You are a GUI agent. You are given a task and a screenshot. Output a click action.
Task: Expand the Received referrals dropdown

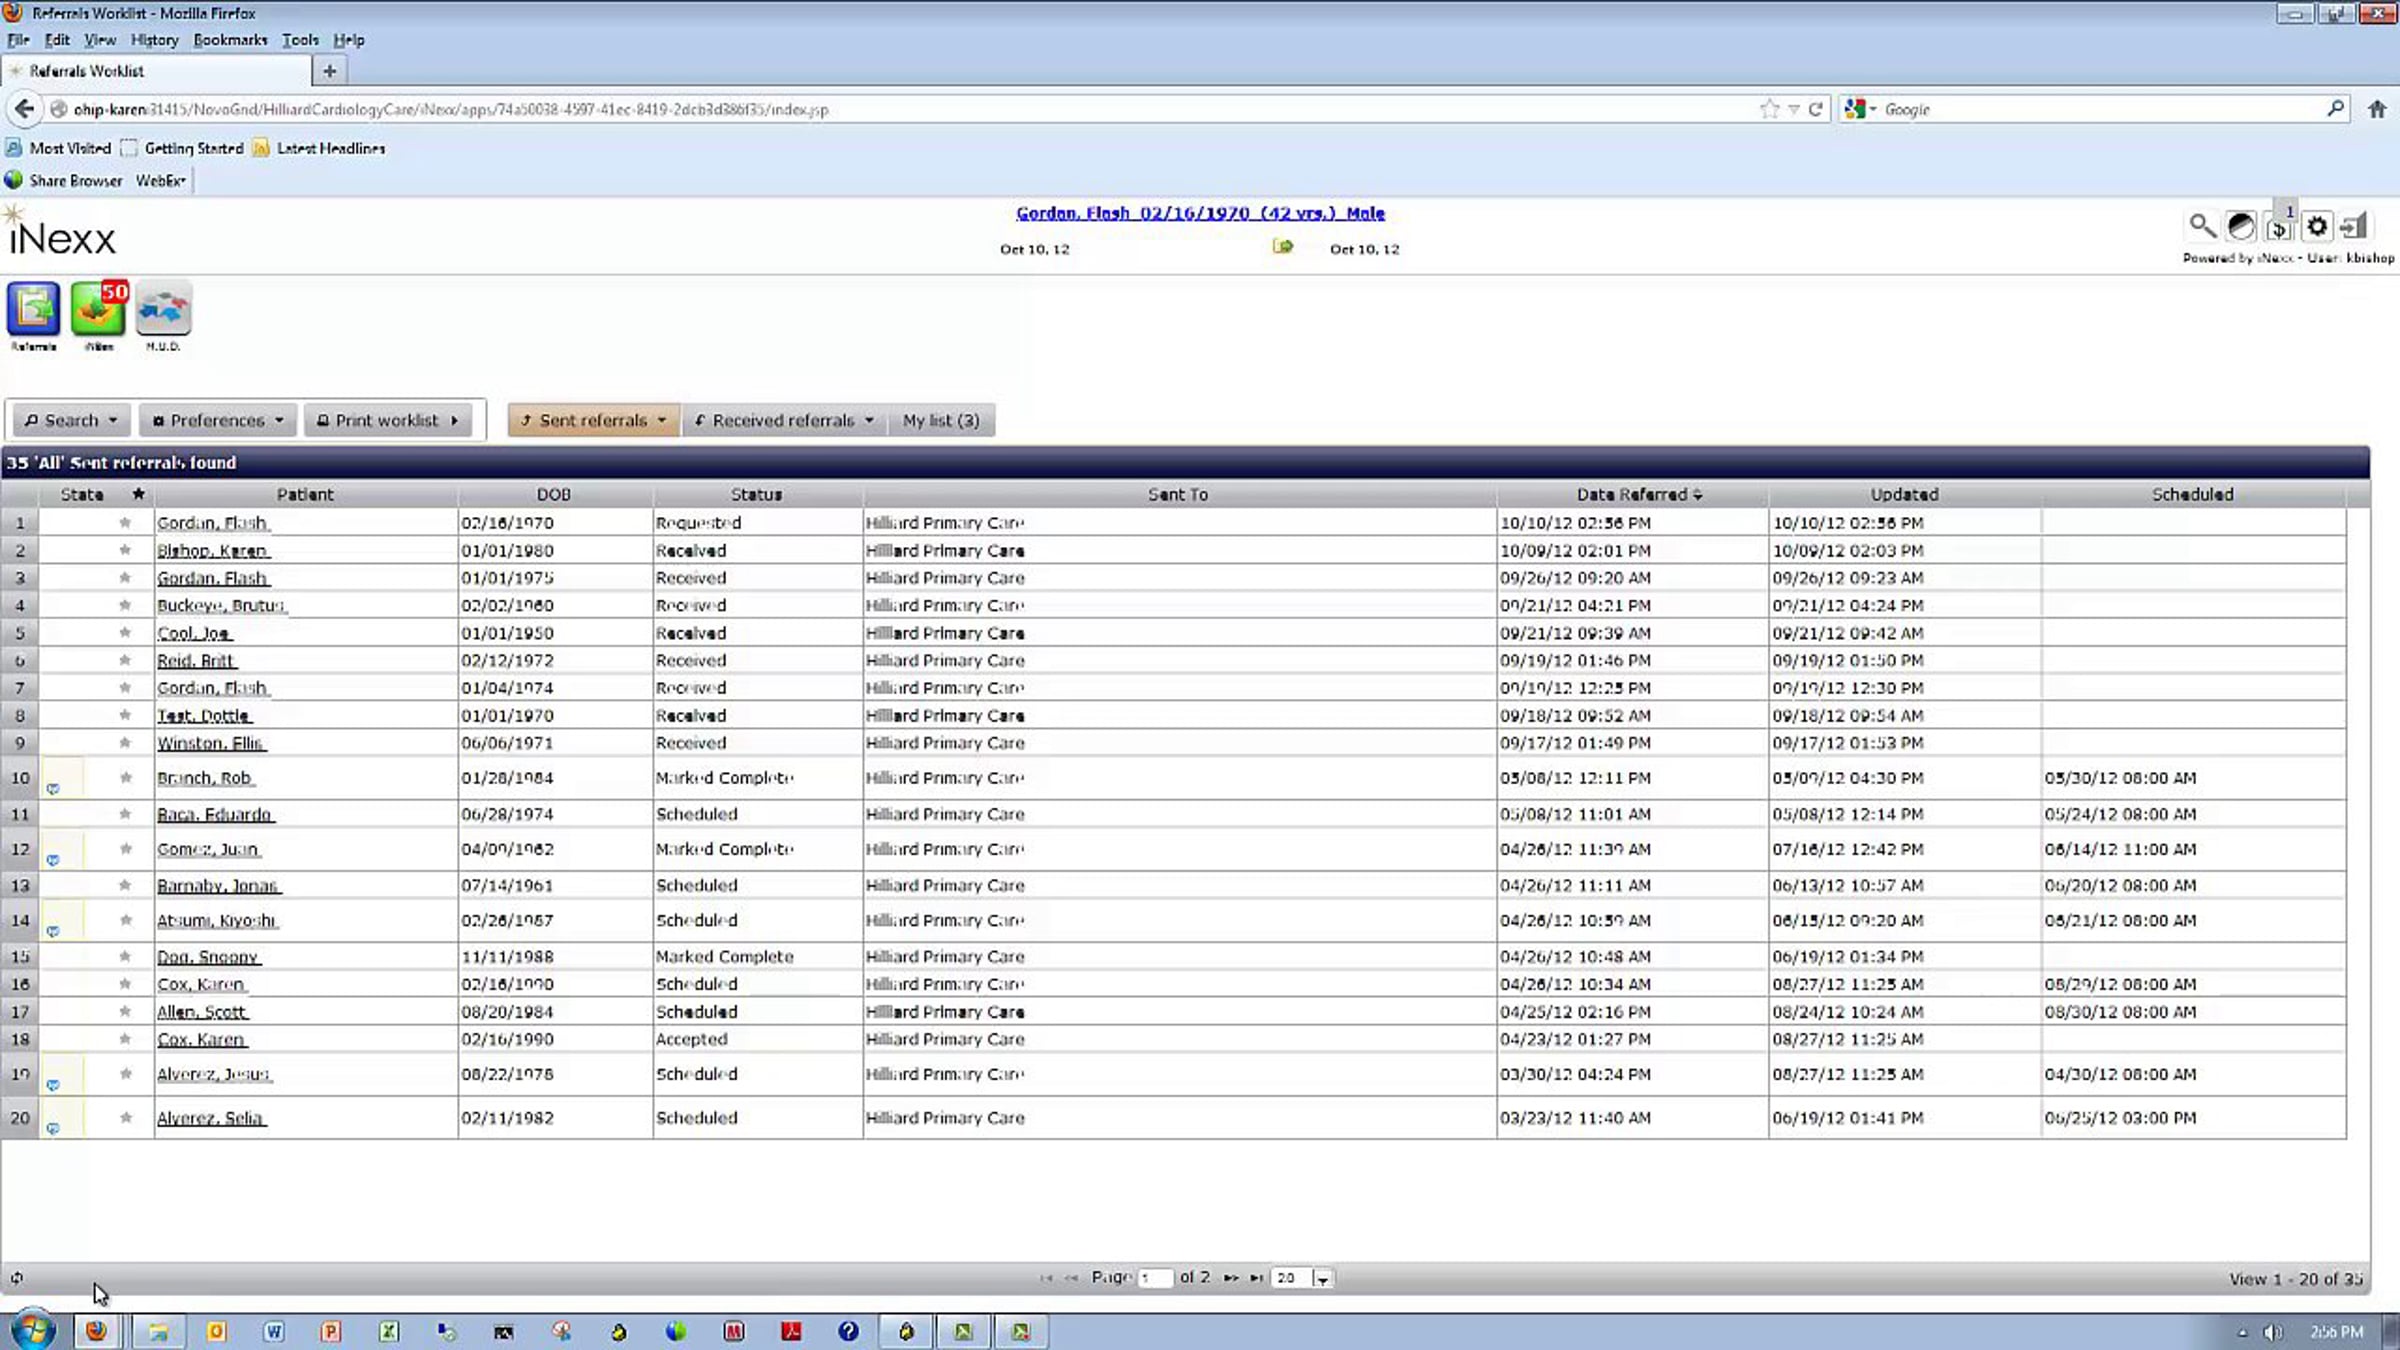(x=785, y=420)
